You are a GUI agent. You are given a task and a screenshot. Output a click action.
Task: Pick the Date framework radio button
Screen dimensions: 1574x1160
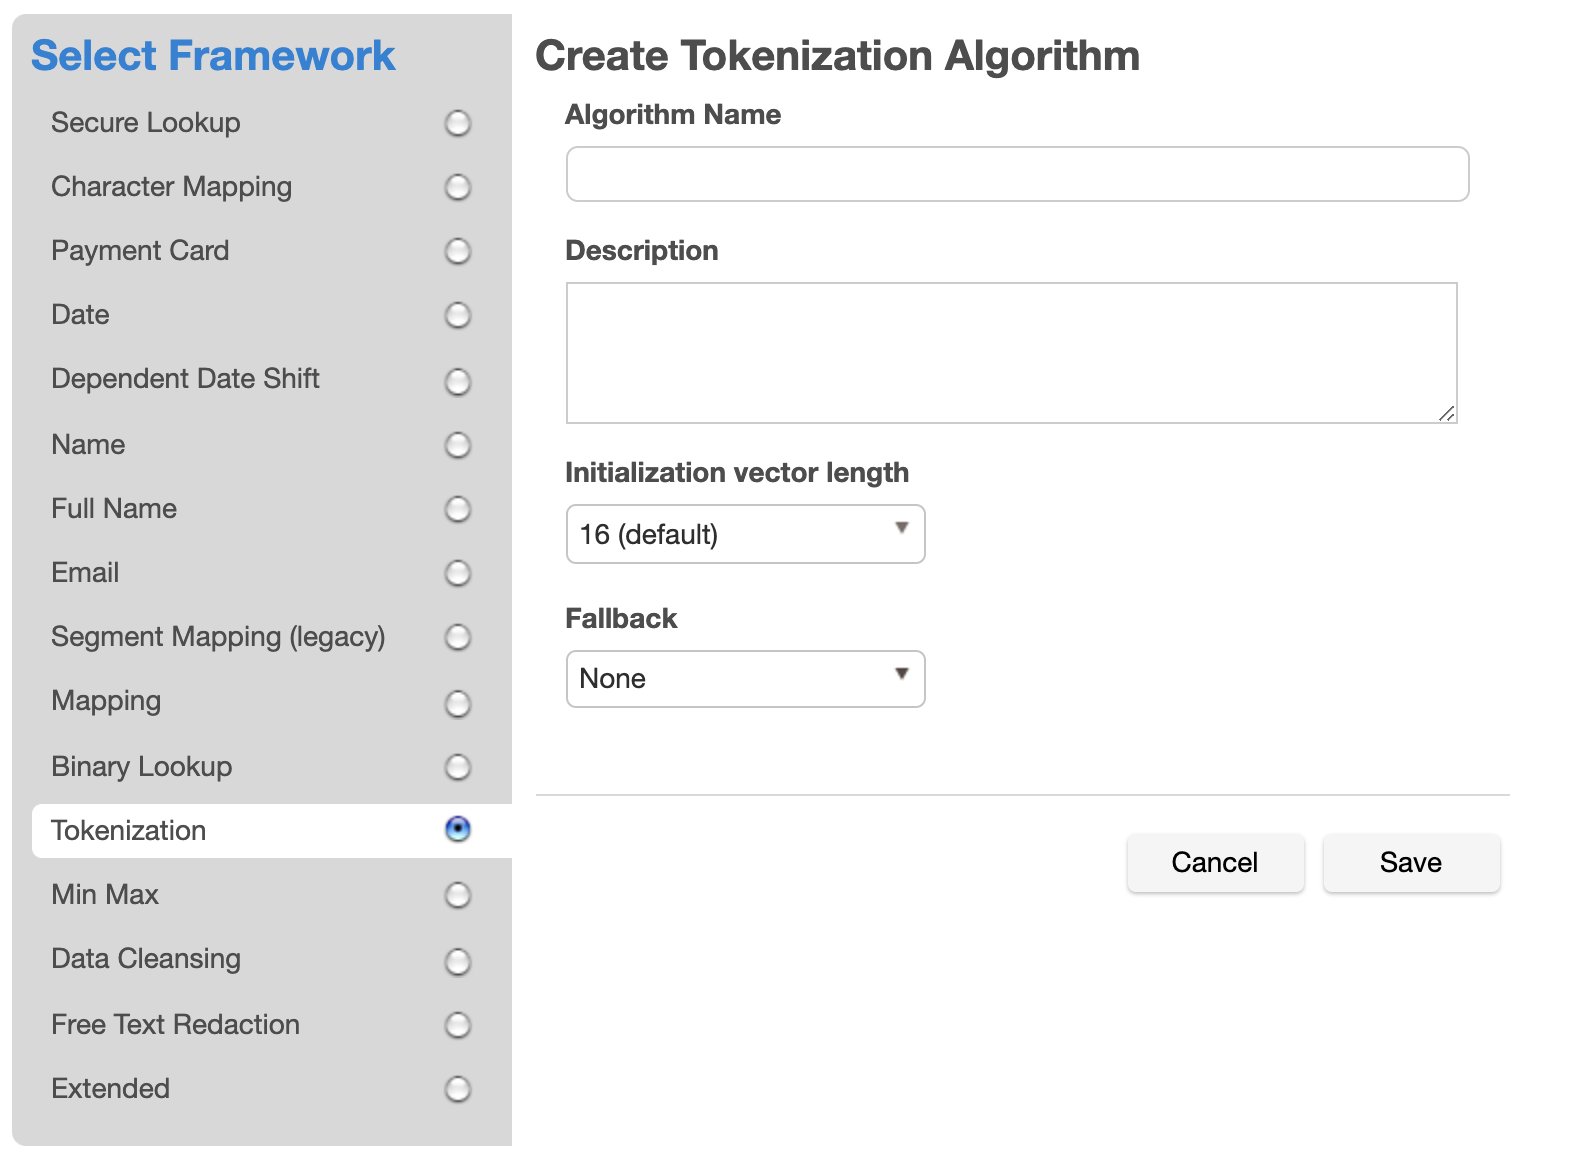(458, 315)
